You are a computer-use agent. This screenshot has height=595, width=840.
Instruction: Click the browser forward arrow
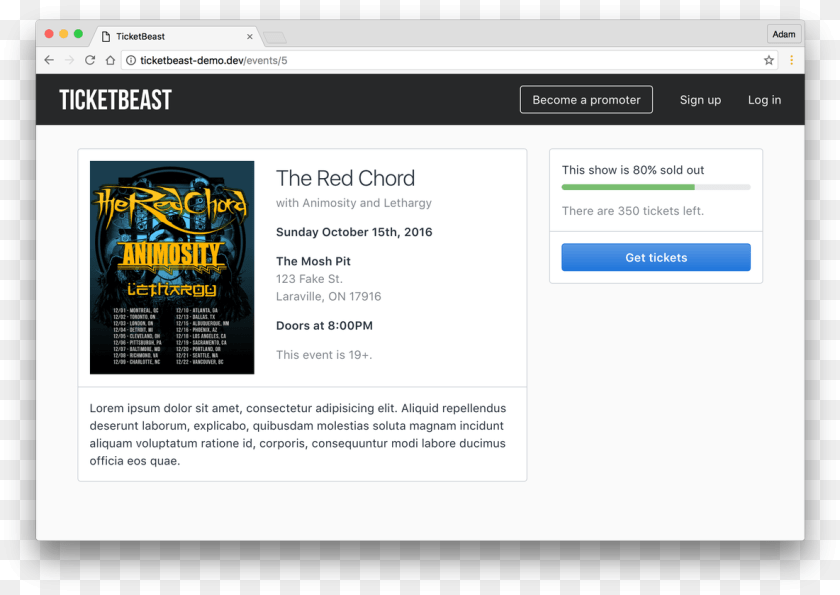click(70, 60)
